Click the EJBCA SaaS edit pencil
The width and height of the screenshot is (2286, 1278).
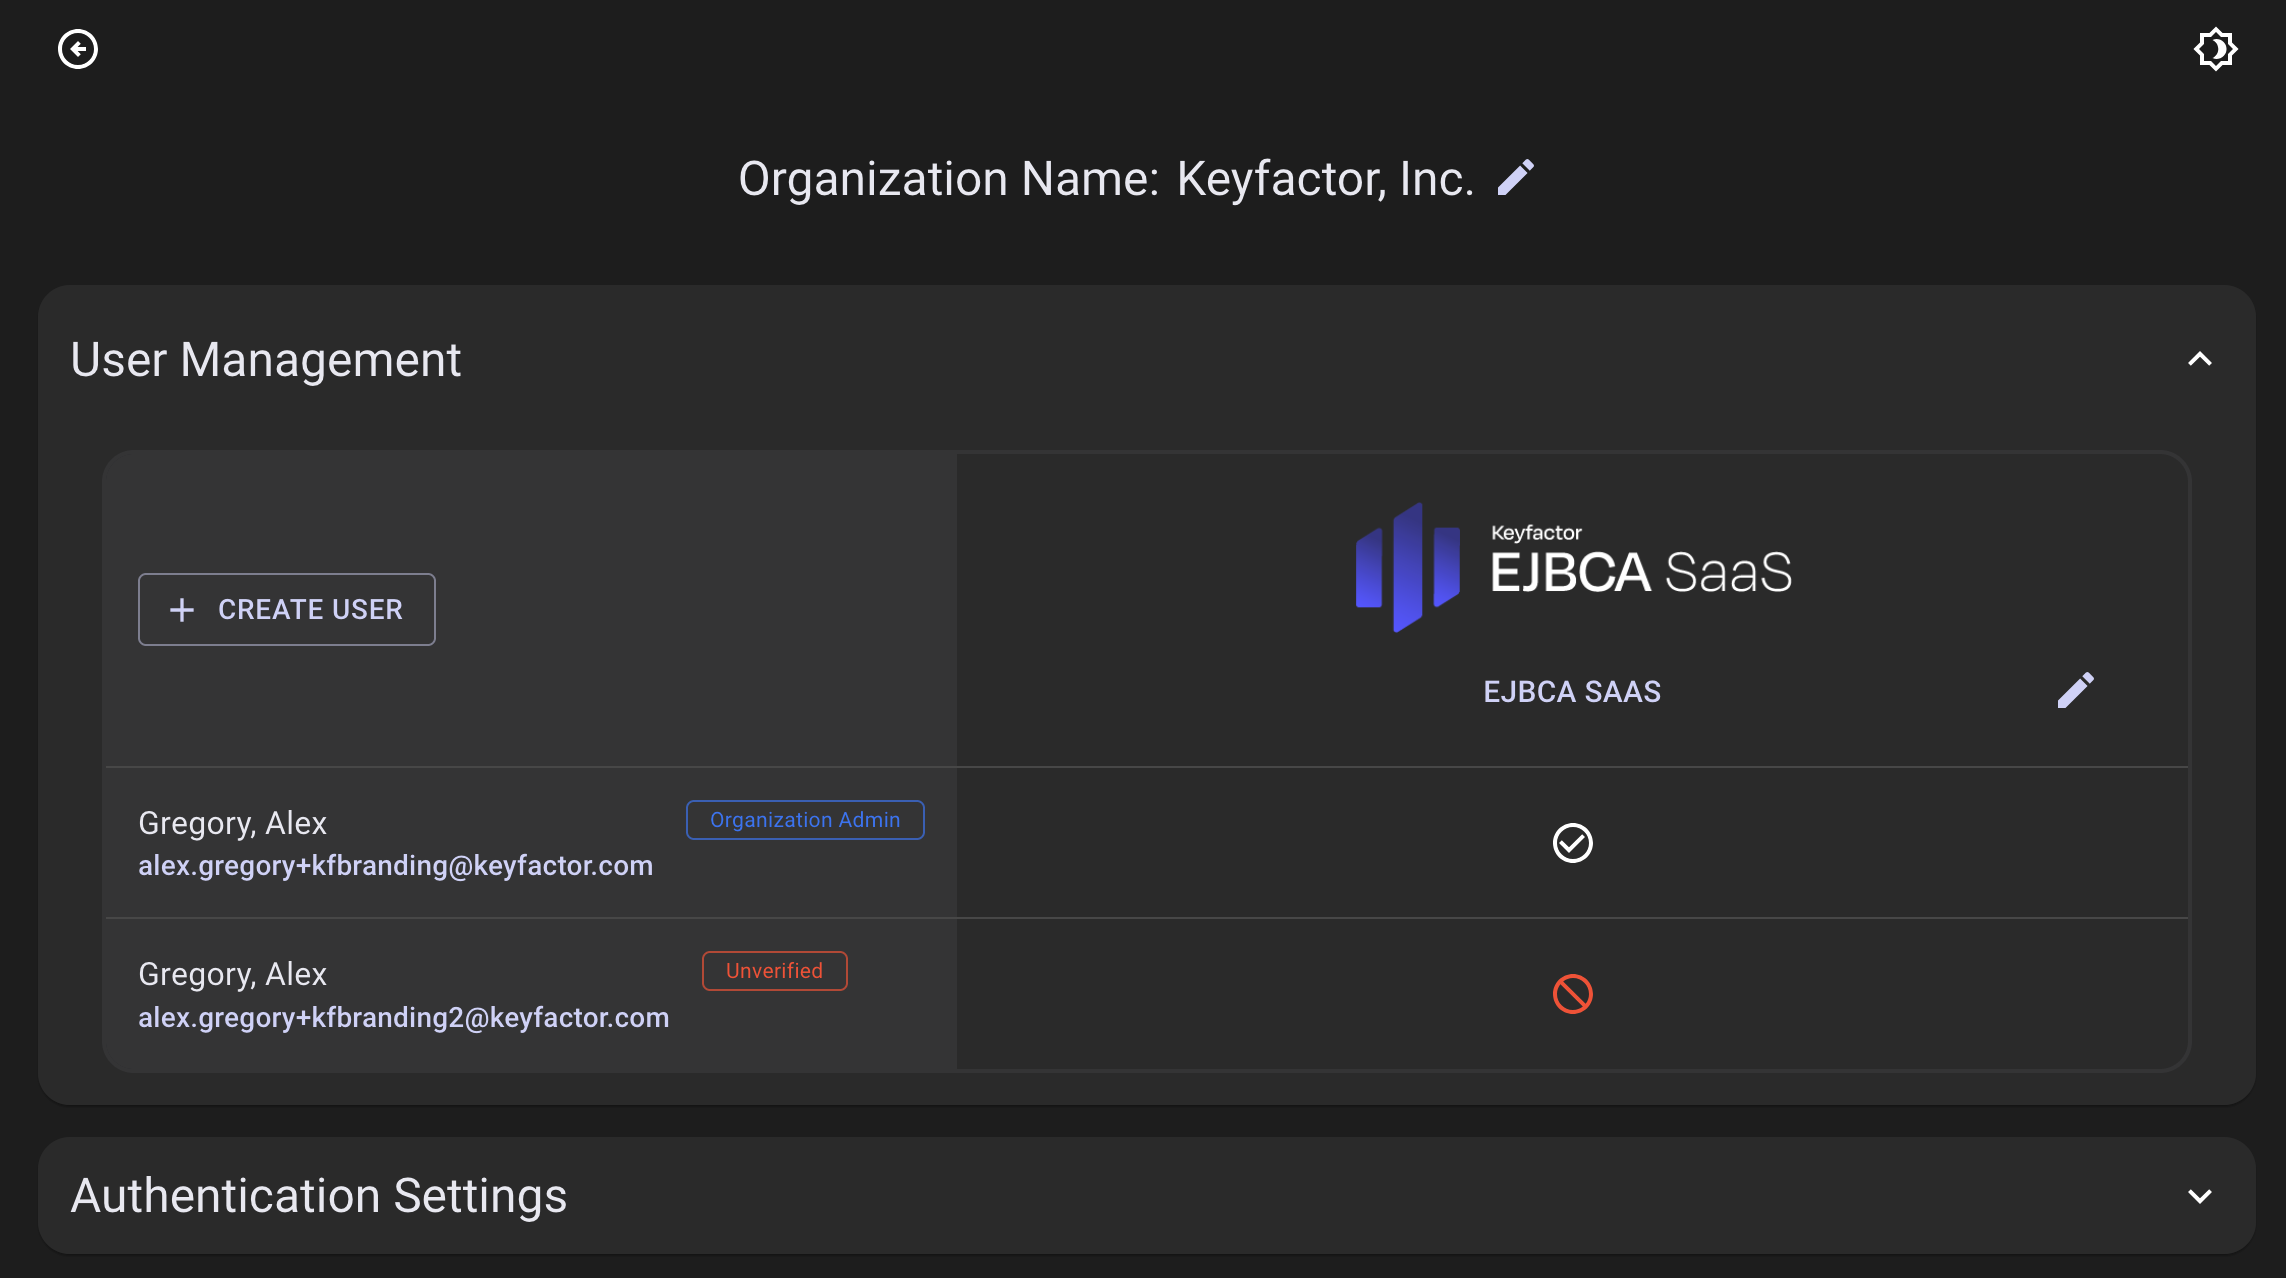[2075, 690]
